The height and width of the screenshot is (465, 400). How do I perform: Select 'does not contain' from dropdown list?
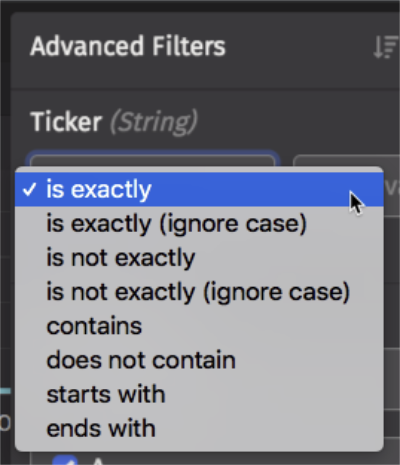[199, 360]
